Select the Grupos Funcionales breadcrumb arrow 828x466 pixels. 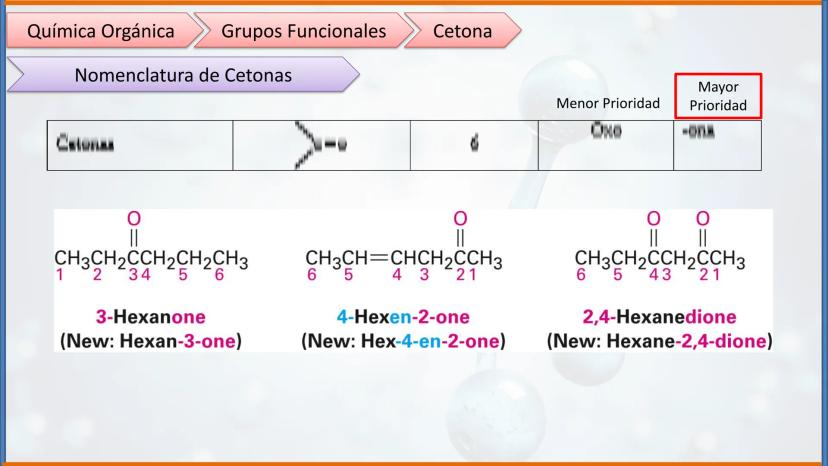coord(303,31)
